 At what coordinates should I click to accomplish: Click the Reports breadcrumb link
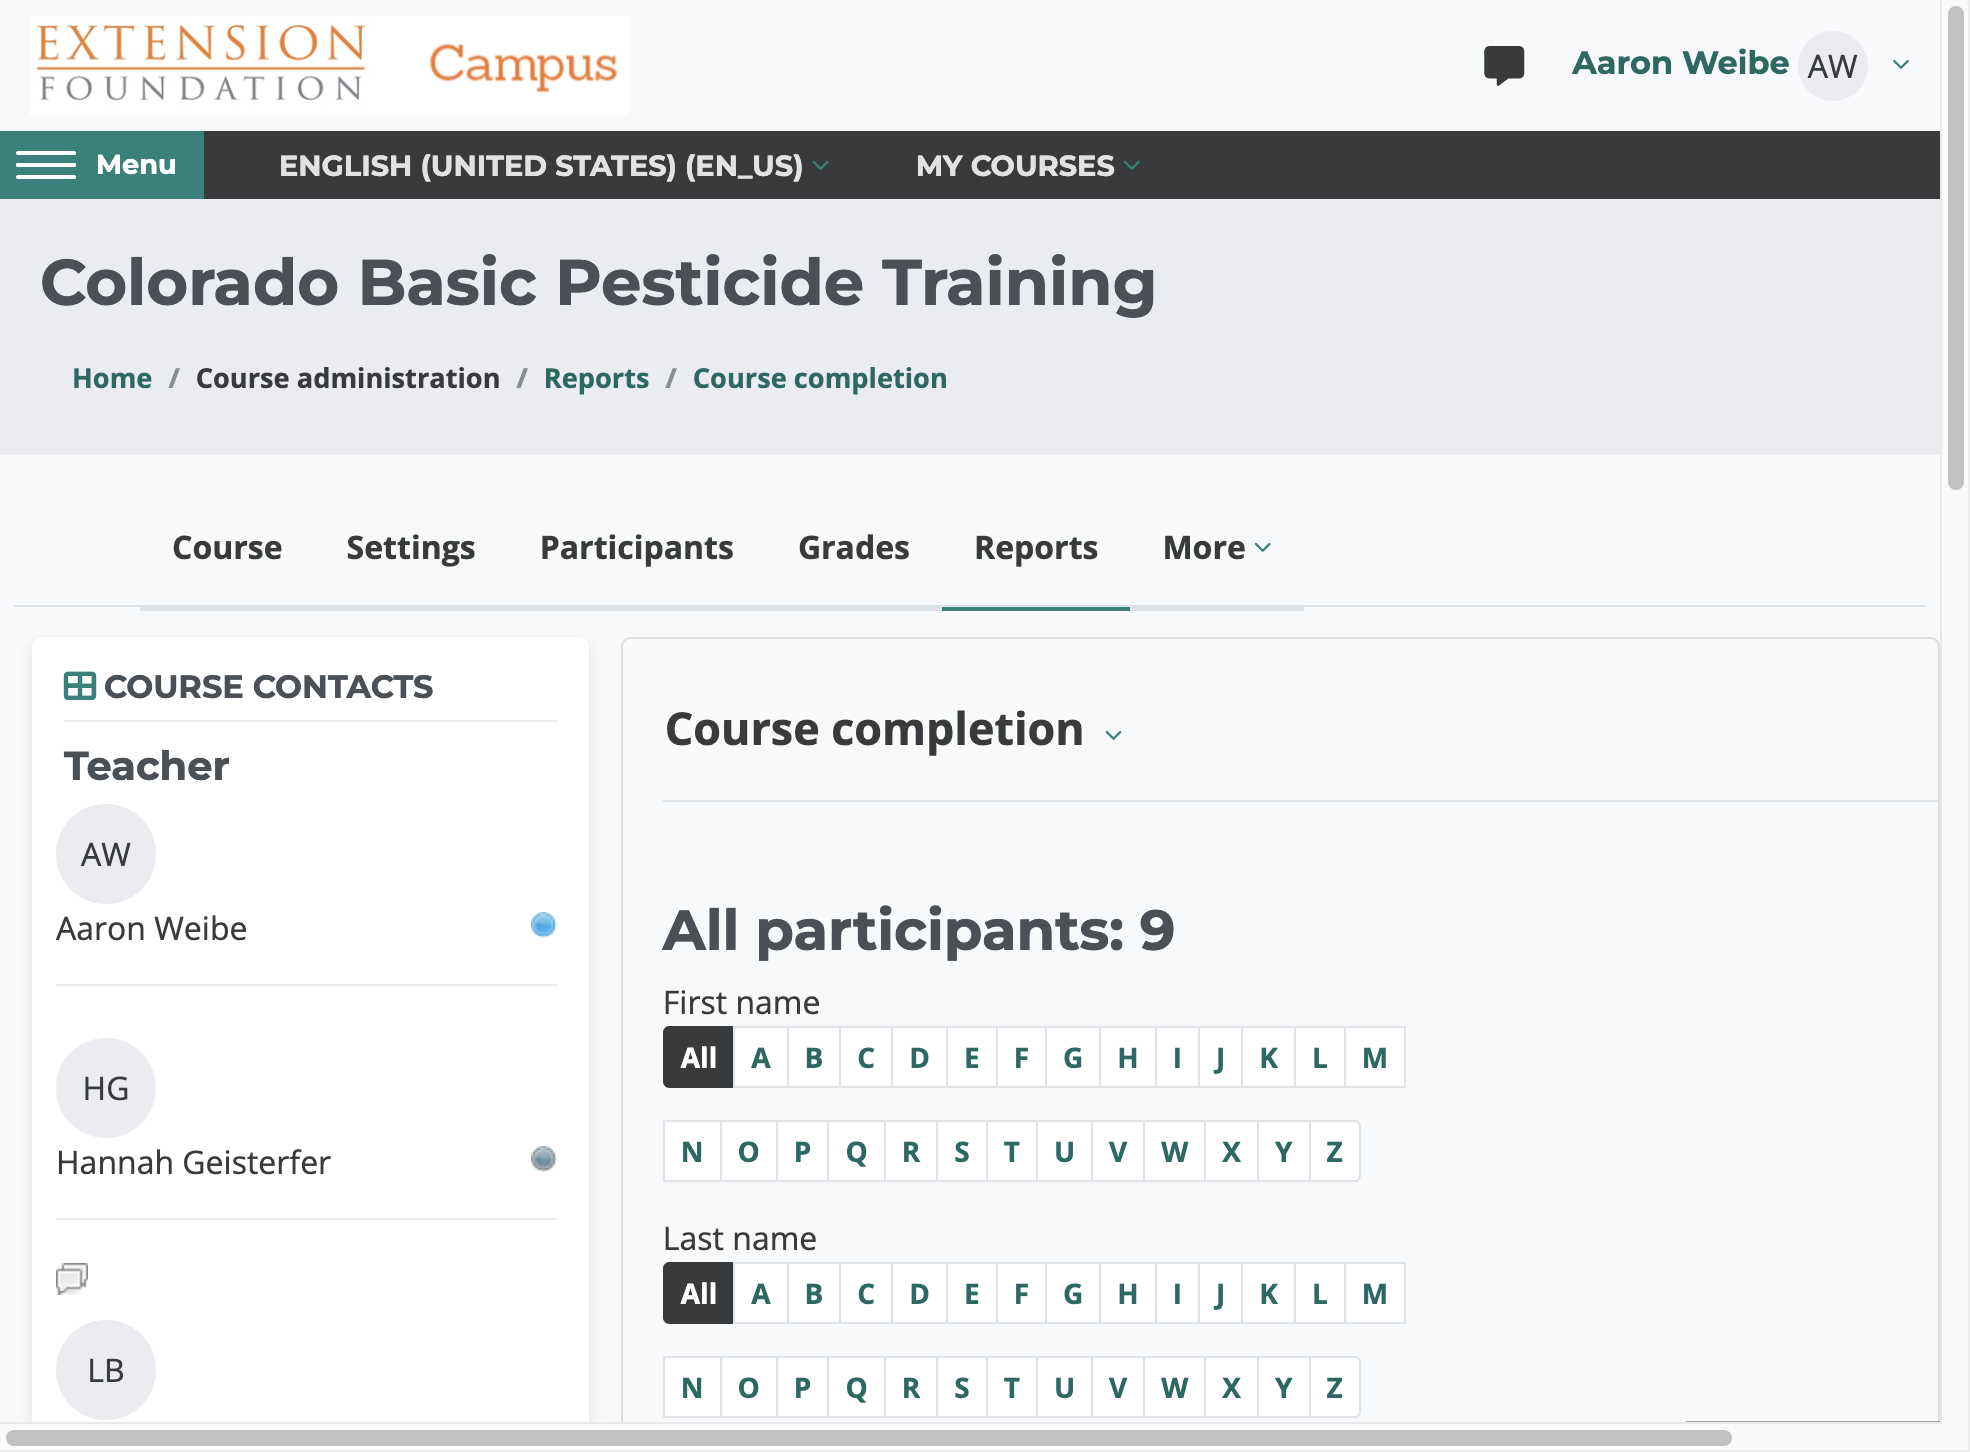click(x=596, y=378)
